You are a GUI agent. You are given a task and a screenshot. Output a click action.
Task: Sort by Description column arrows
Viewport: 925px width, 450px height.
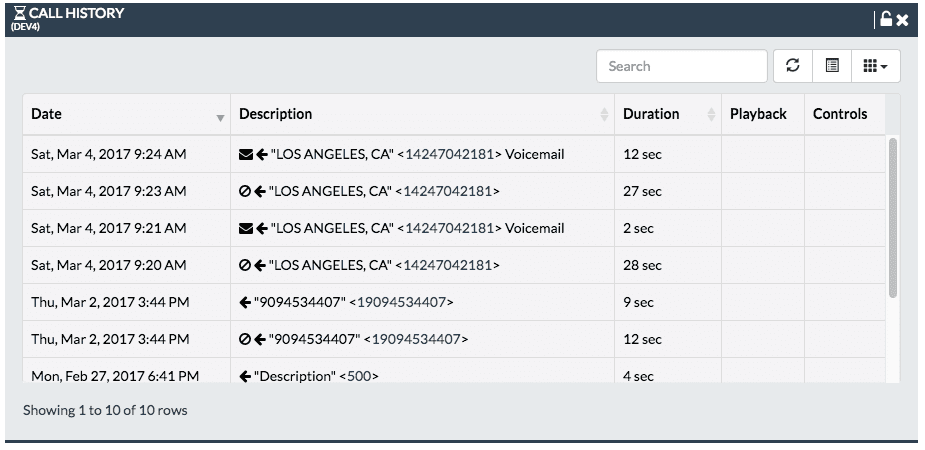click(x=604, y=114)
